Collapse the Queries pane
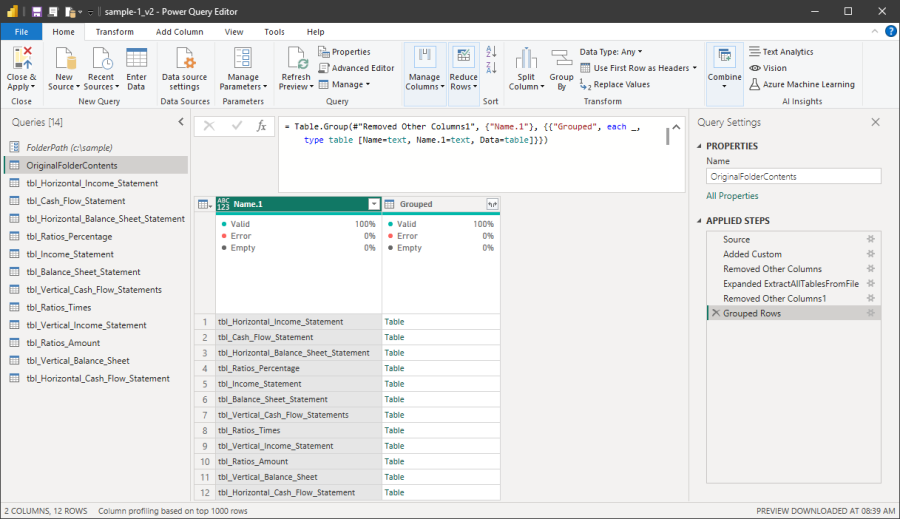 click(181, 122)
